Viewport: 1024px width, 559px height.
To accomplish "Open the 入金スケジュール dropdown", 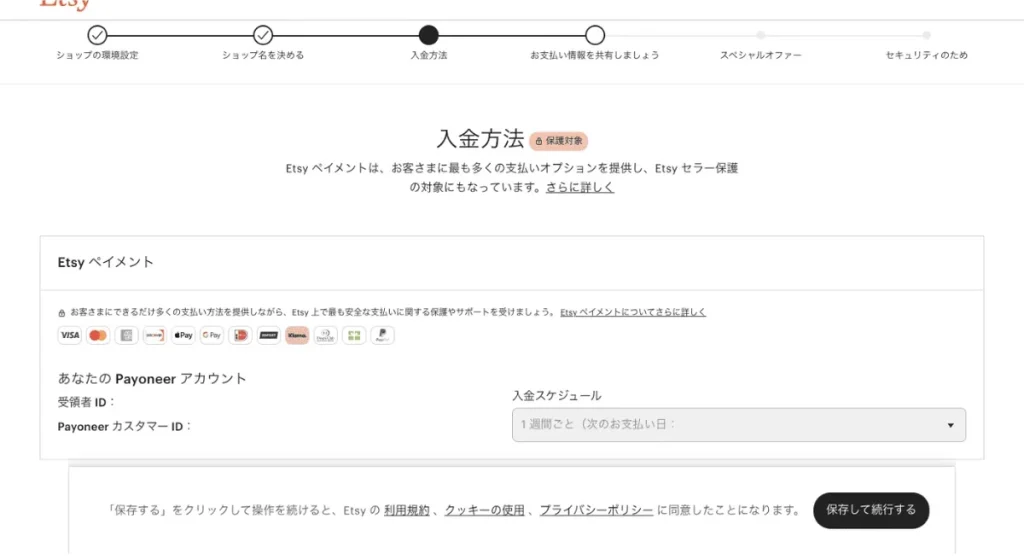I will tap(739, 424).
